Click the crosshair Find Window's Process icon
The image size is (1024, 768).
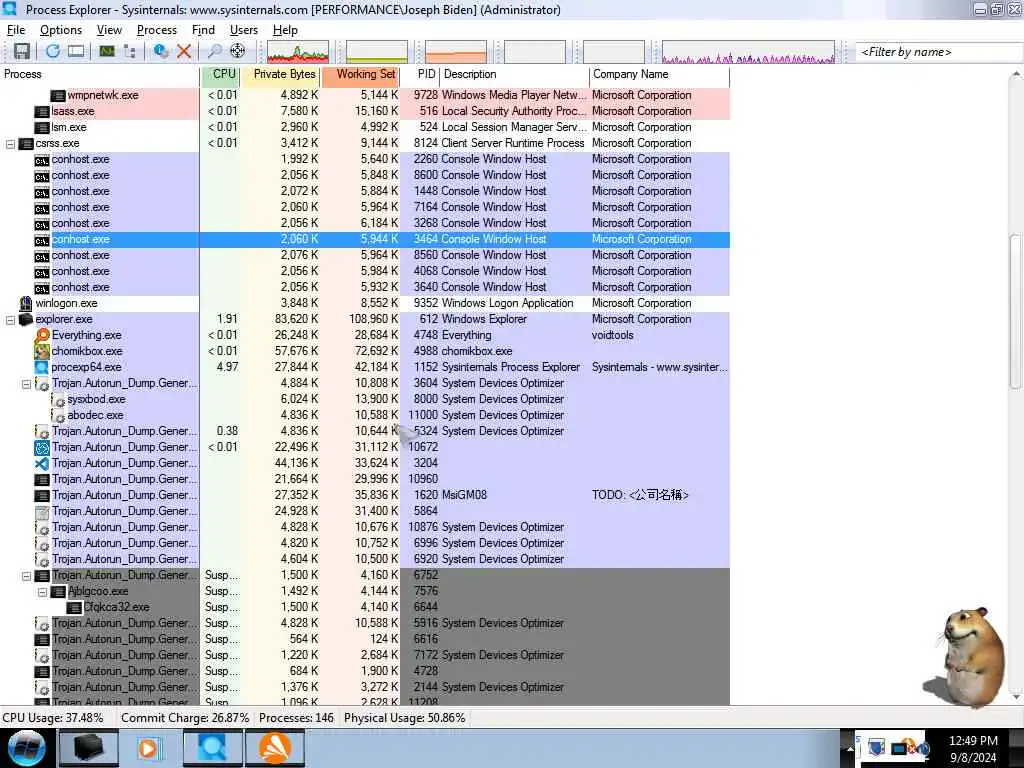(x=237, y=51)
